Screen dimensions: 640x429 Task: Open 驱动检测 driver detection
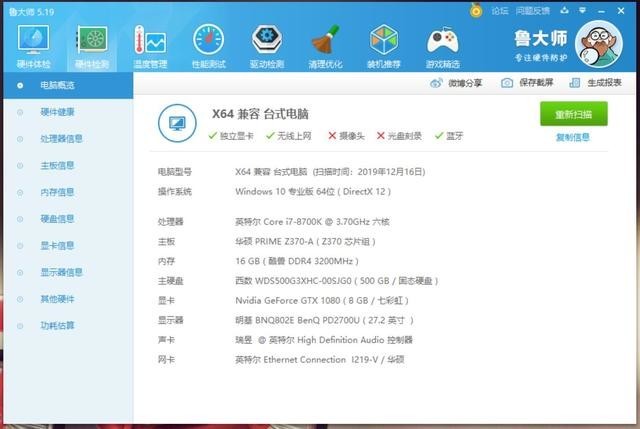click(267, 46)
